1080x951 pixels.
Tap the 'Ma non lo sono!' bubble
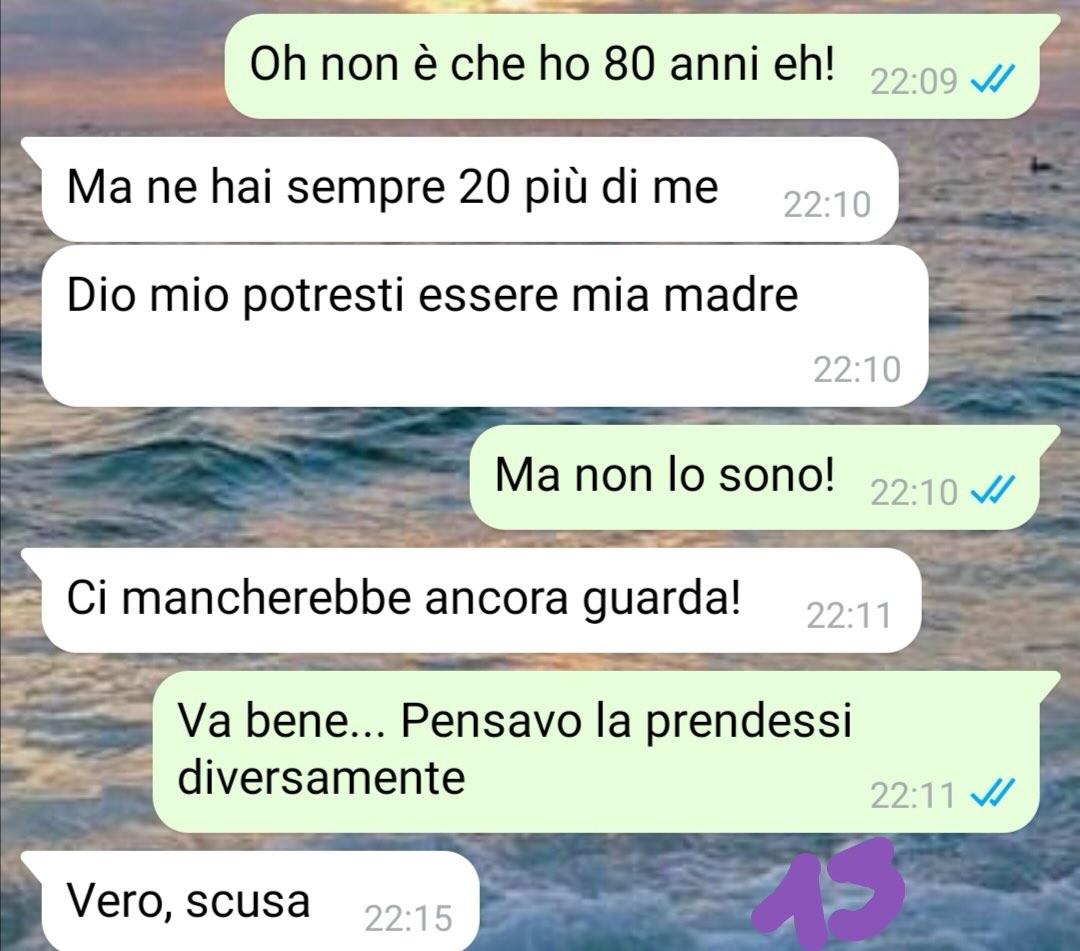[755, 477]
